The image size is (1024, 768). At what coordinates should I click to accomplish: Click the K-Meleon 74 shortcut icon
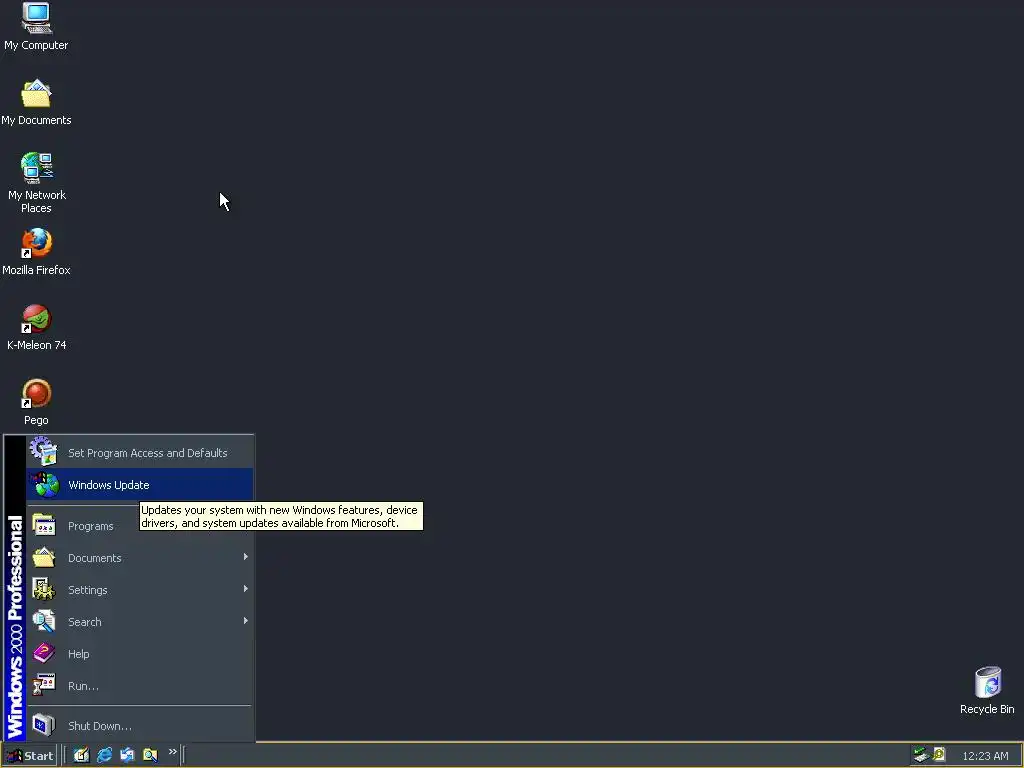pyautogui.click(x=37, y=327)
